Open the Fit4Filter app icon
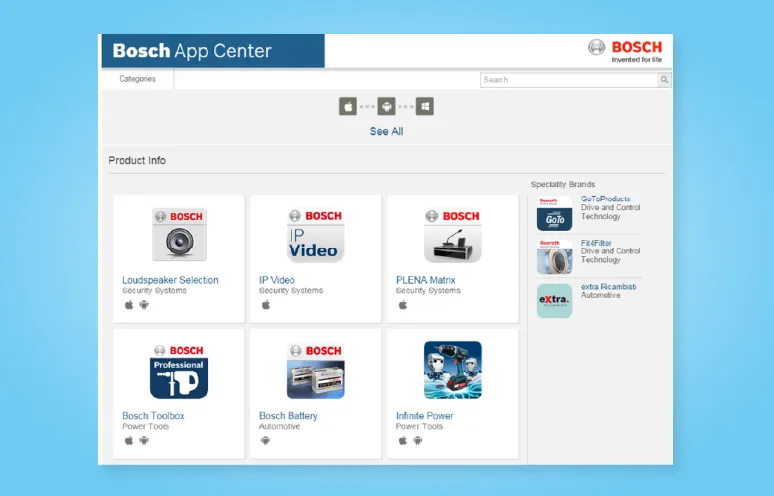Image resolution: width=774 pixels, height=496 pixels. (554, 257)
